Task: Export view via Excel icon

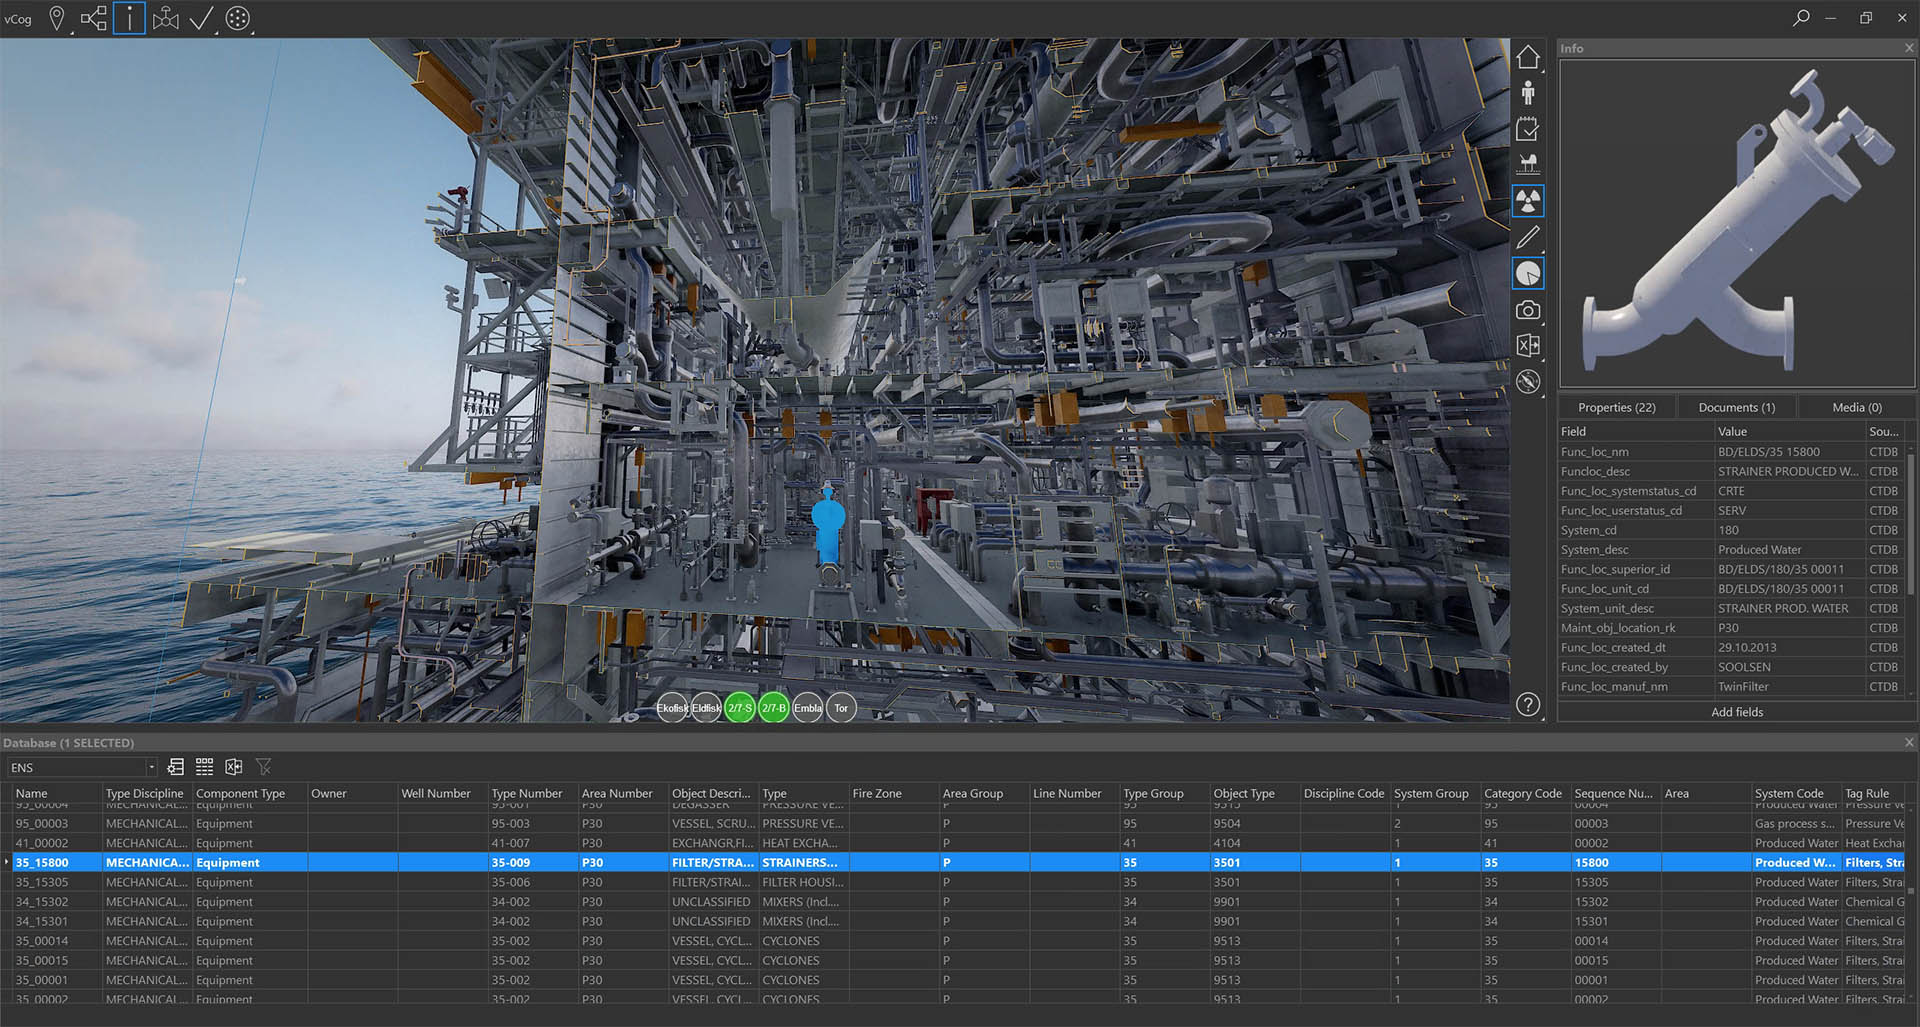Action: [x=1528, y=345]
